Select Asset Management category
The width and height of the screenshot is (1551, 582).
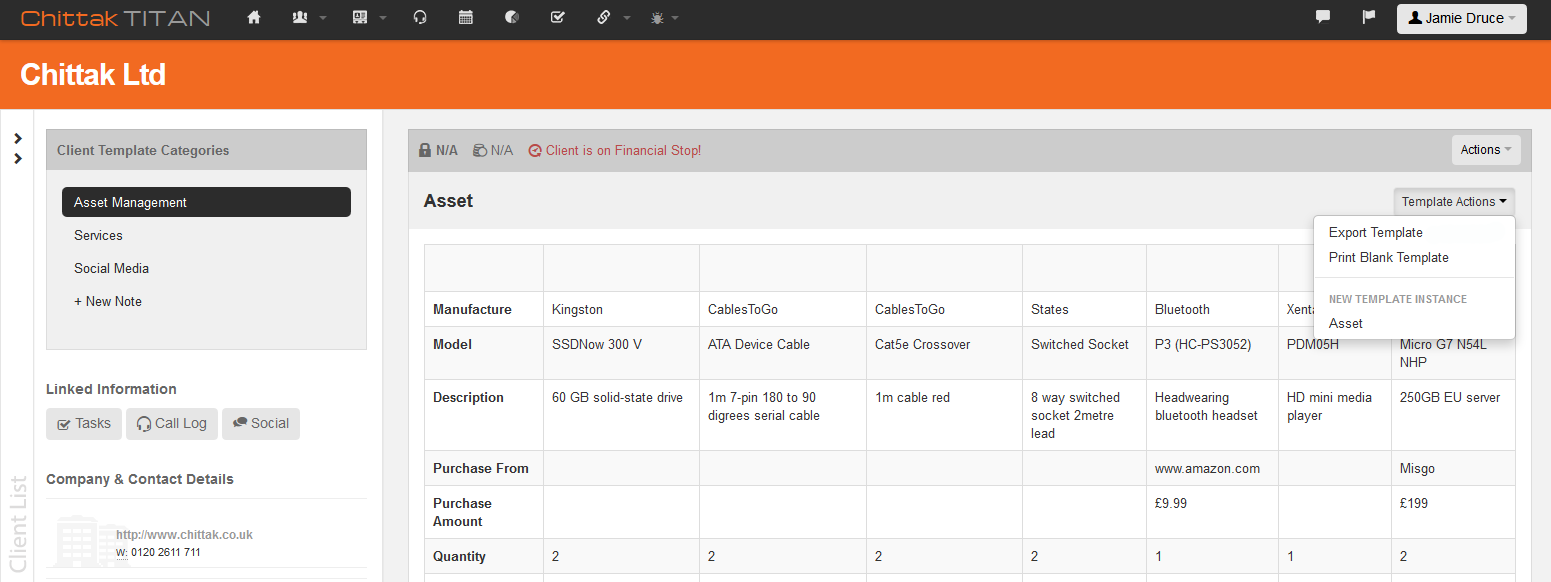(x=206, y=202)
